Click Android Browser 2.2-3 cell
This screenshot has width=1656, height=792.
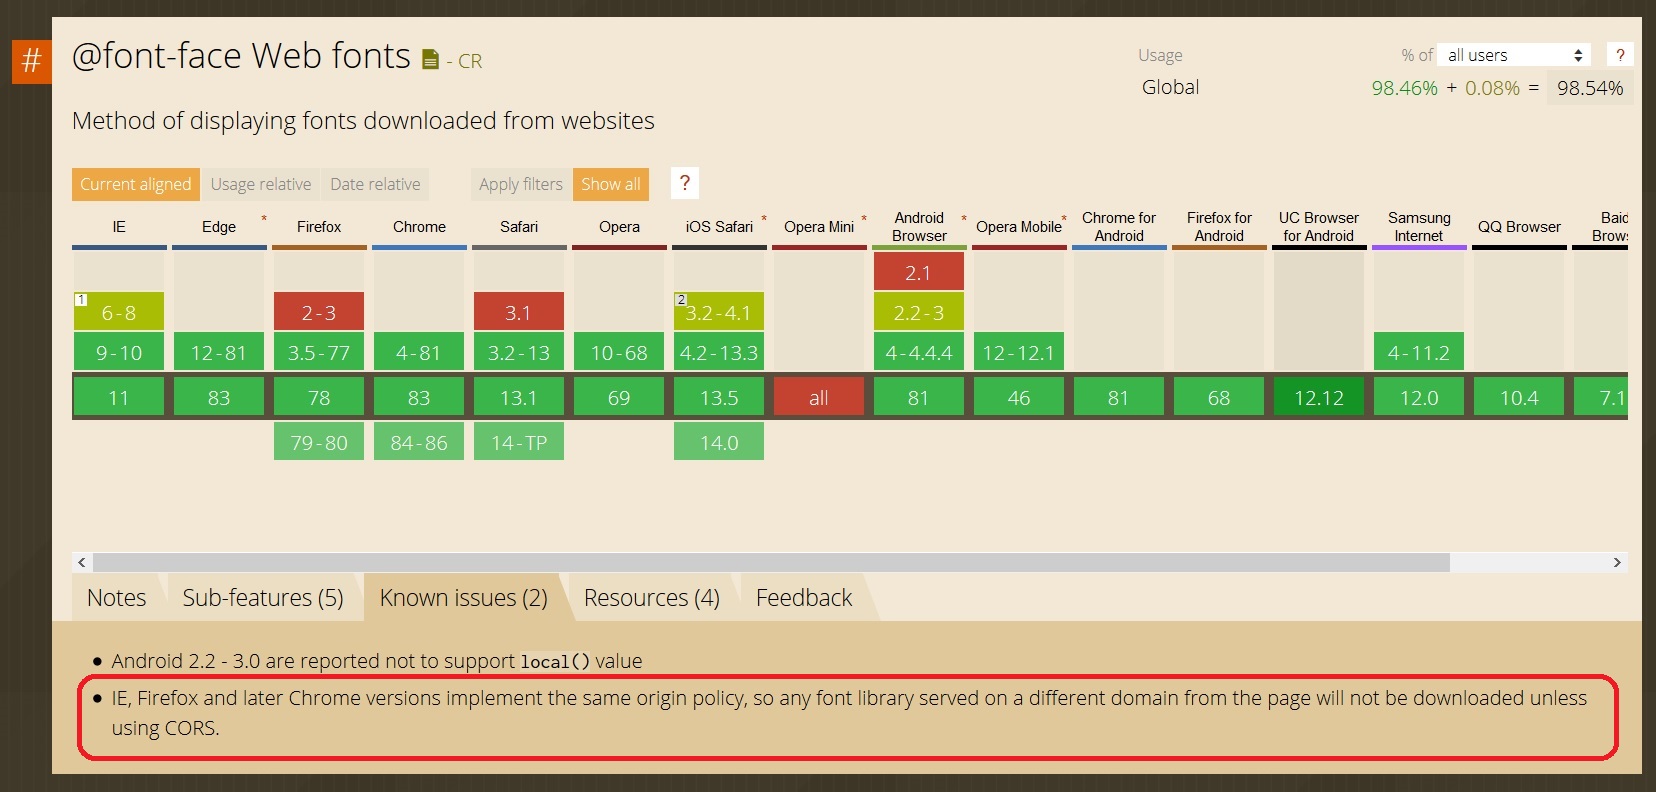tap(919, 311)
